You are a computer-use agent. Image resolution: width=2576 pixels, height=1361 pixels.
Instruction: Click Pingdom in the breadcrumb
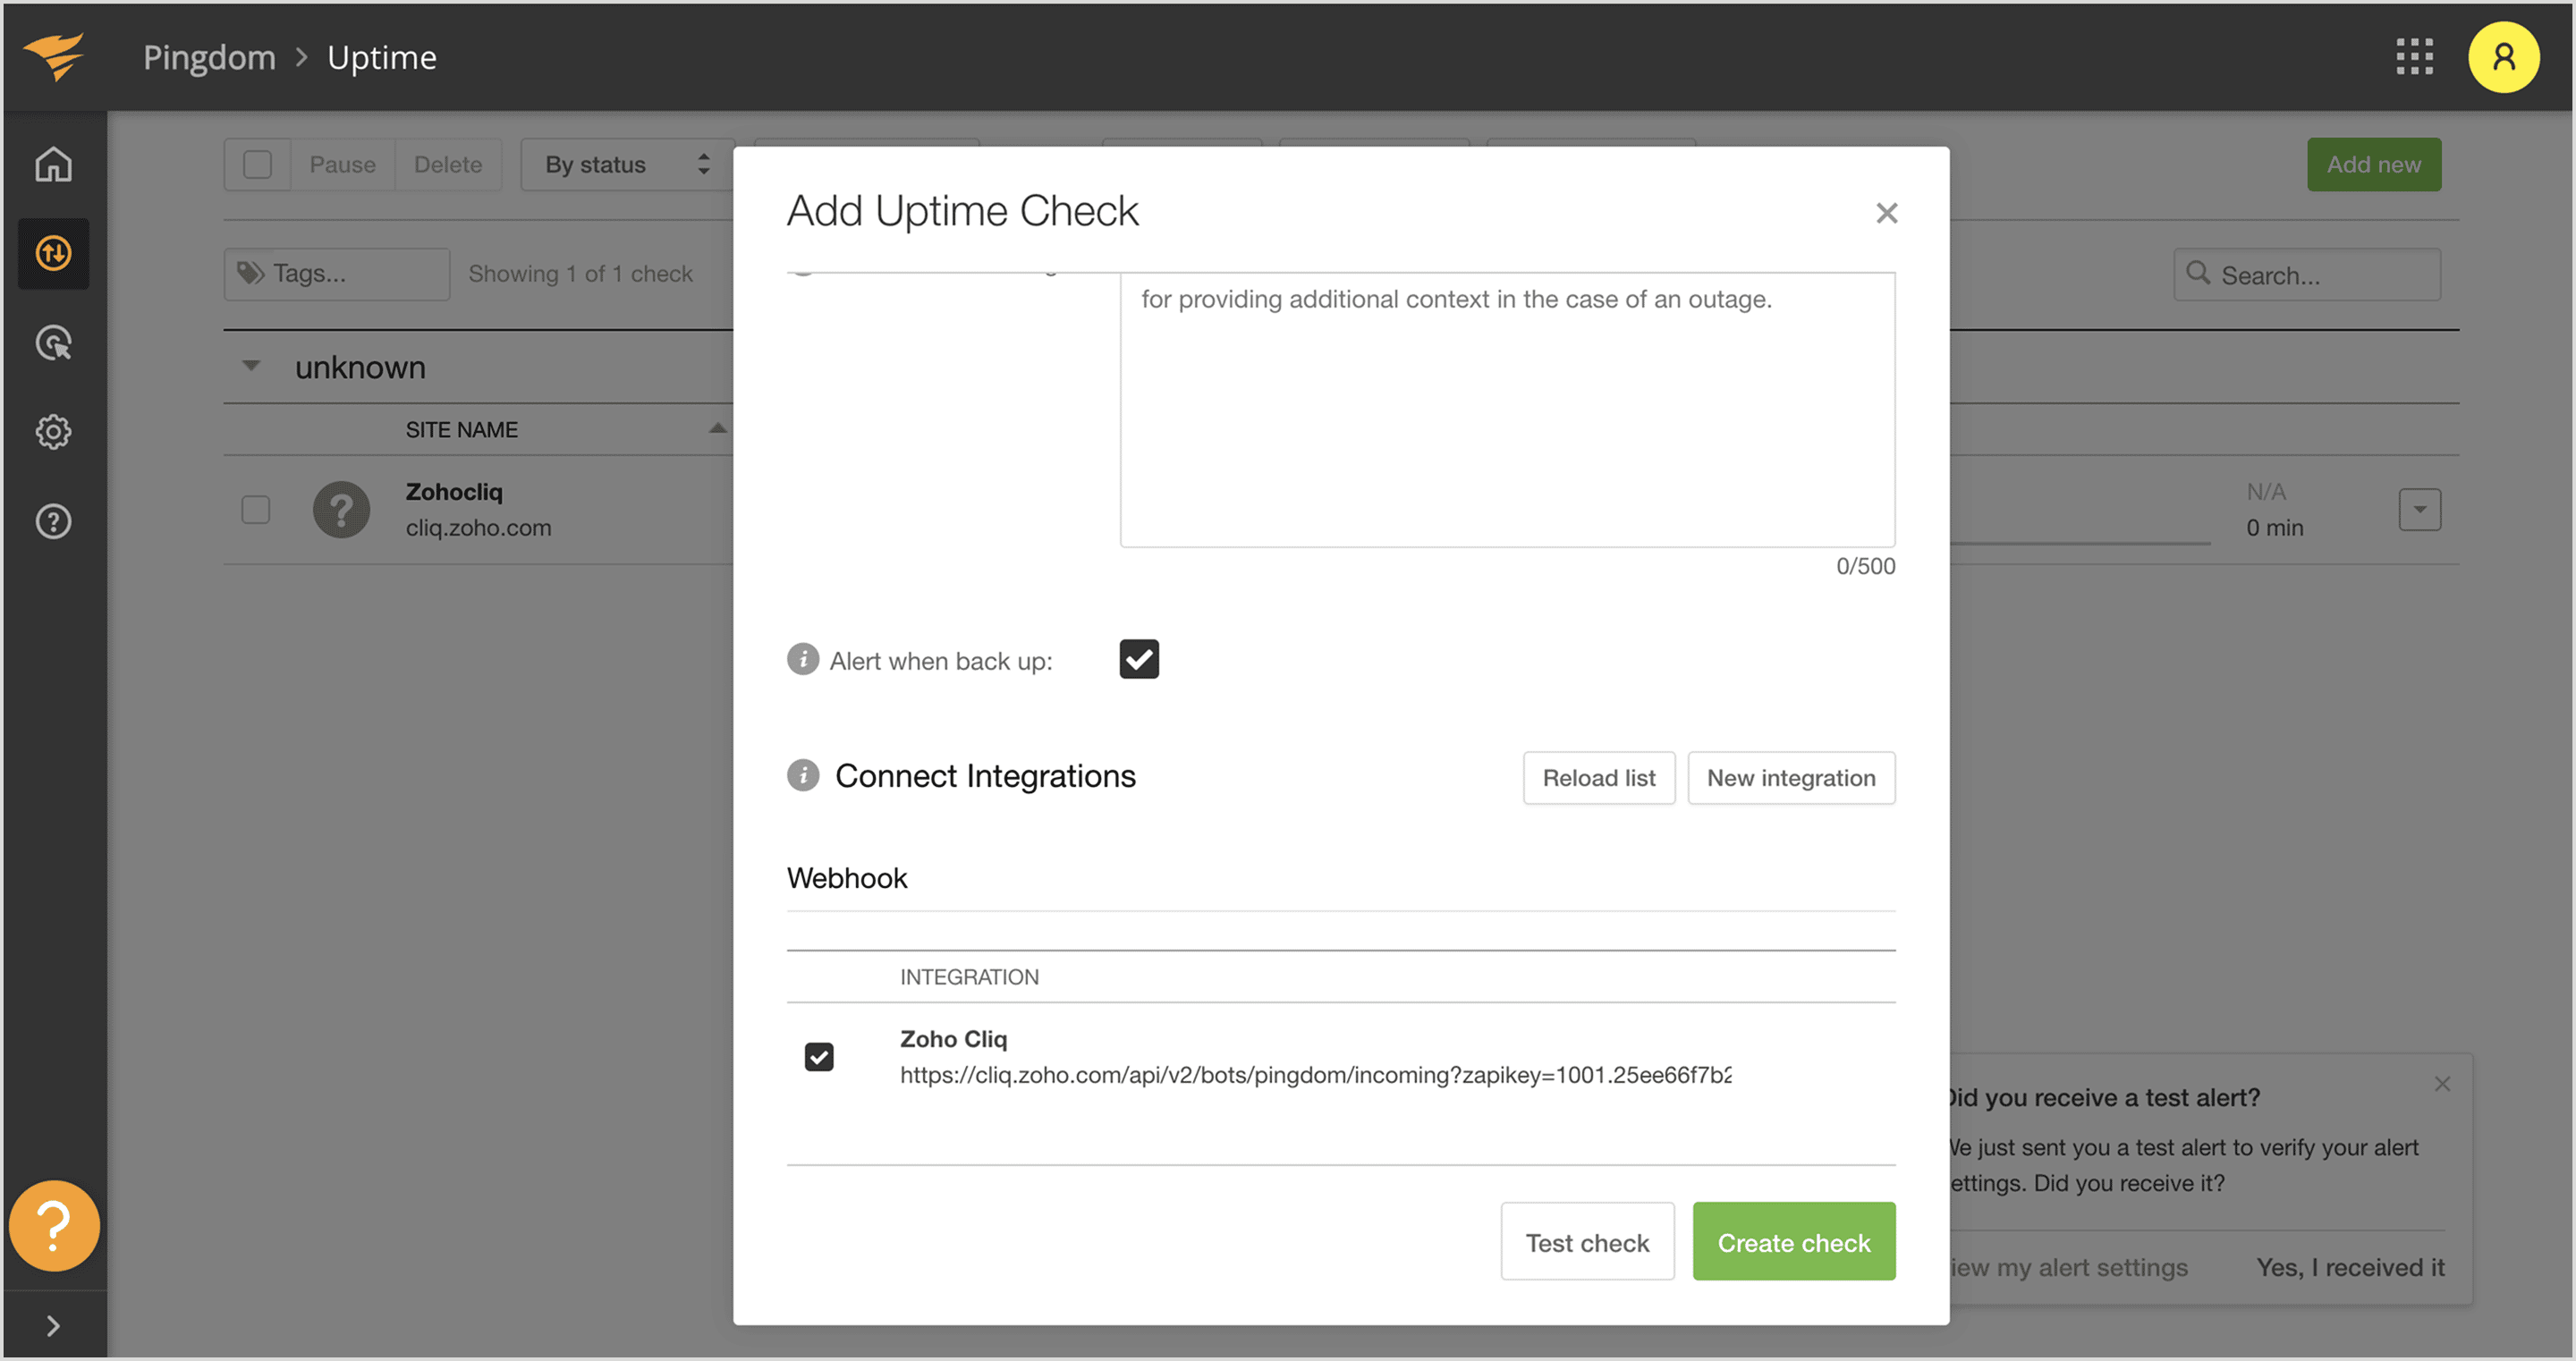tap(209, 57)
